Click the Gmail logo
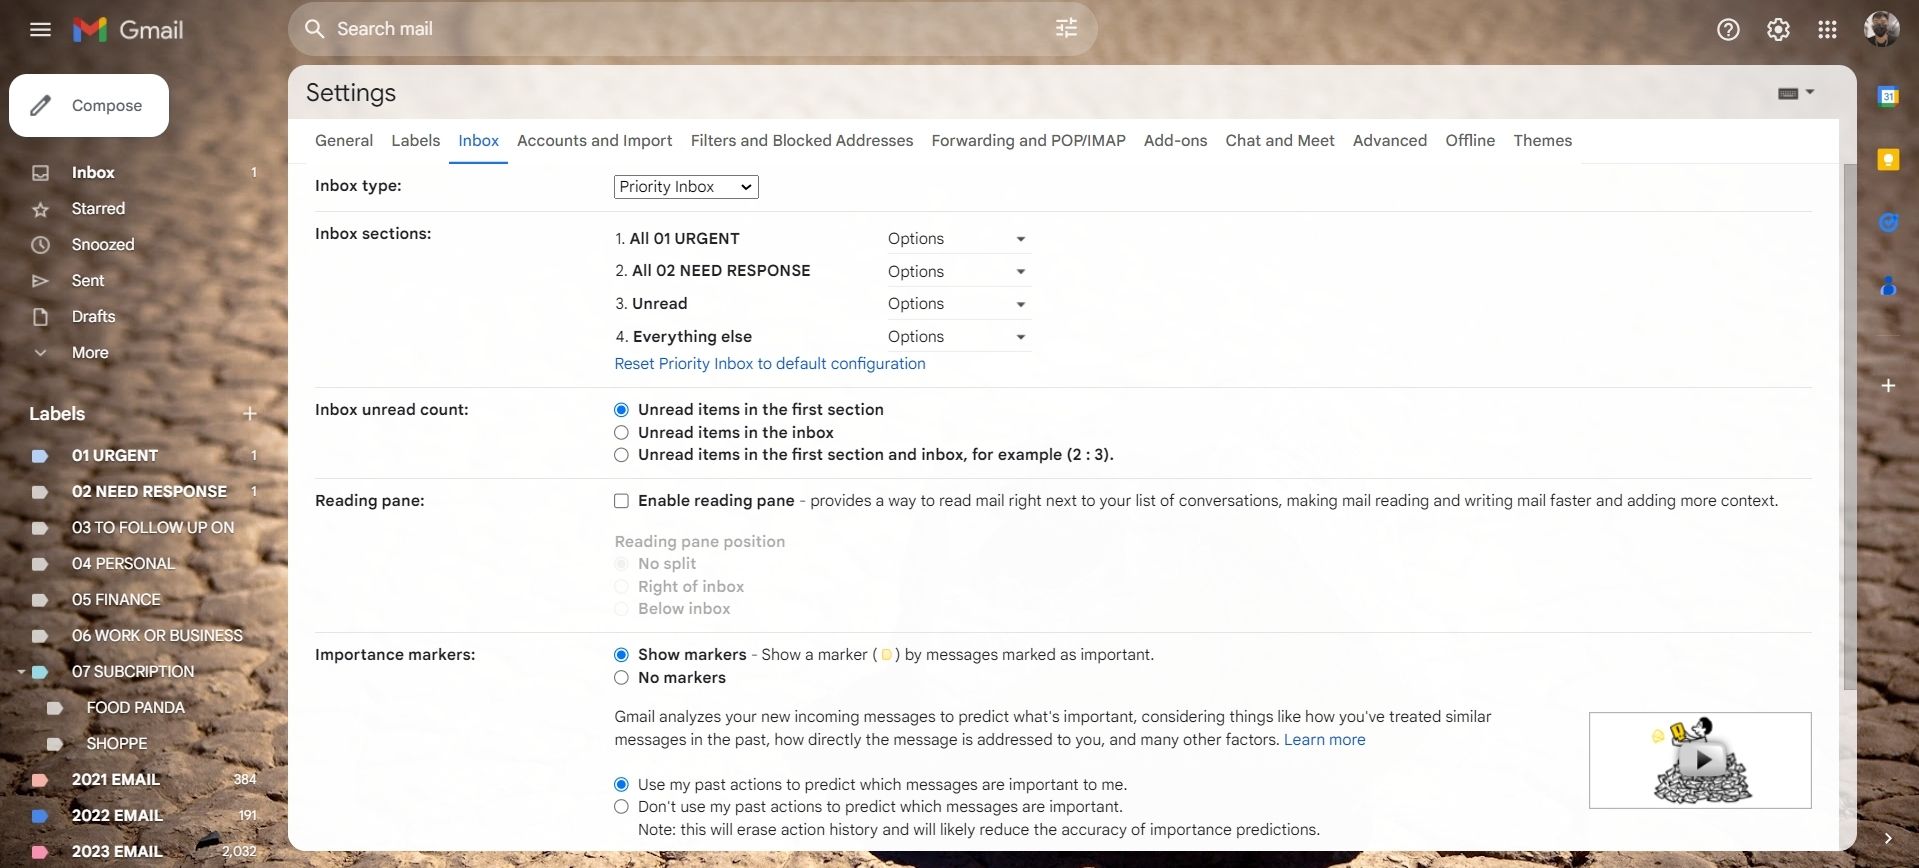This screenshot has height=868, width=1919. (128, 30)
